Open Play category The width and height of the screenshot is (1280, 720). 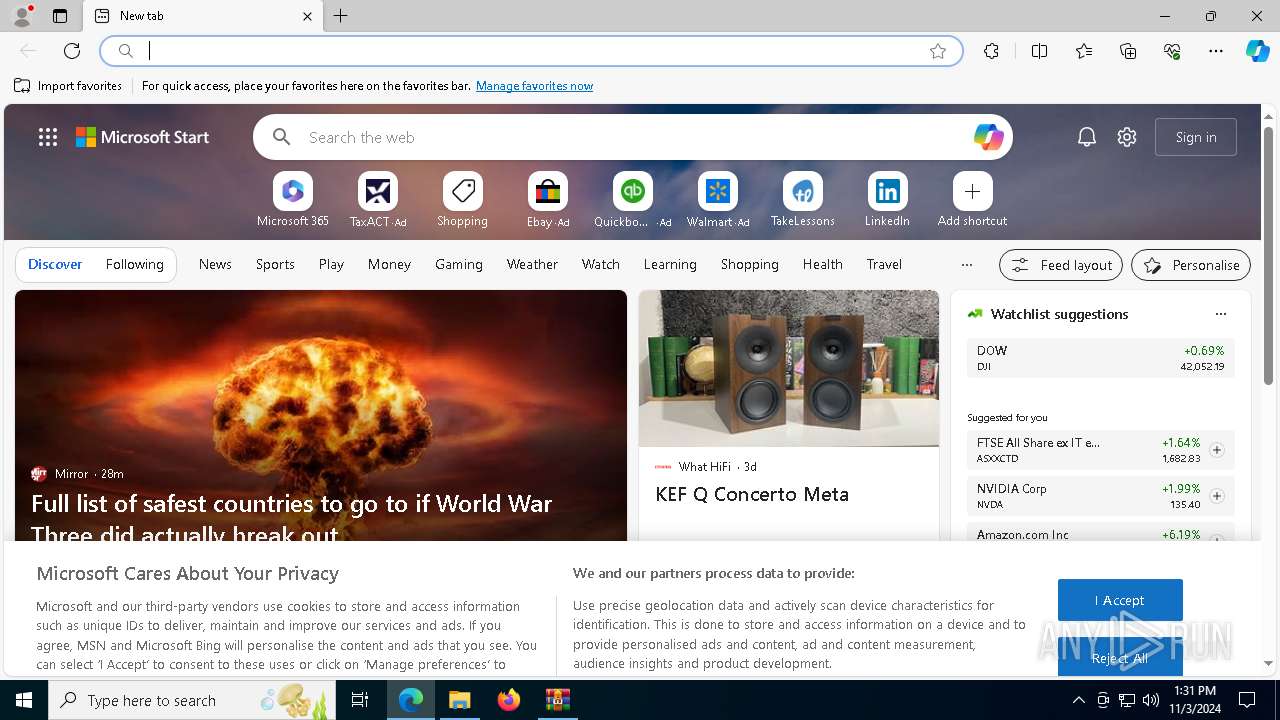tap(331, 264)
